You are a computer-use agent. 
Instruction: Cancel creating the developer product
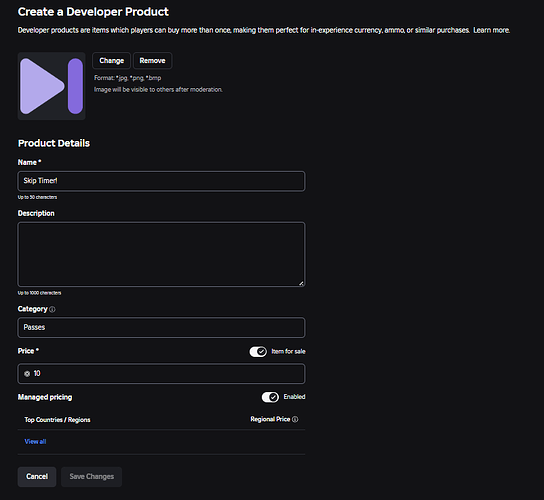coord(37,476)
